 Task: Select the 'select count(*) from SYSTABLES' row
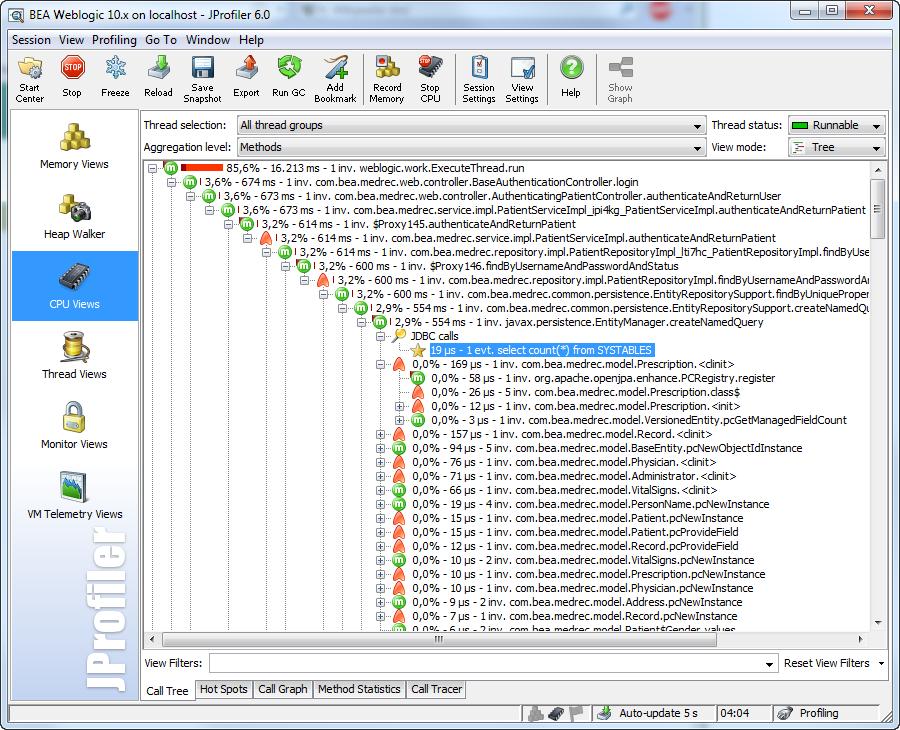pyautogui.click(x=541, y=350)
